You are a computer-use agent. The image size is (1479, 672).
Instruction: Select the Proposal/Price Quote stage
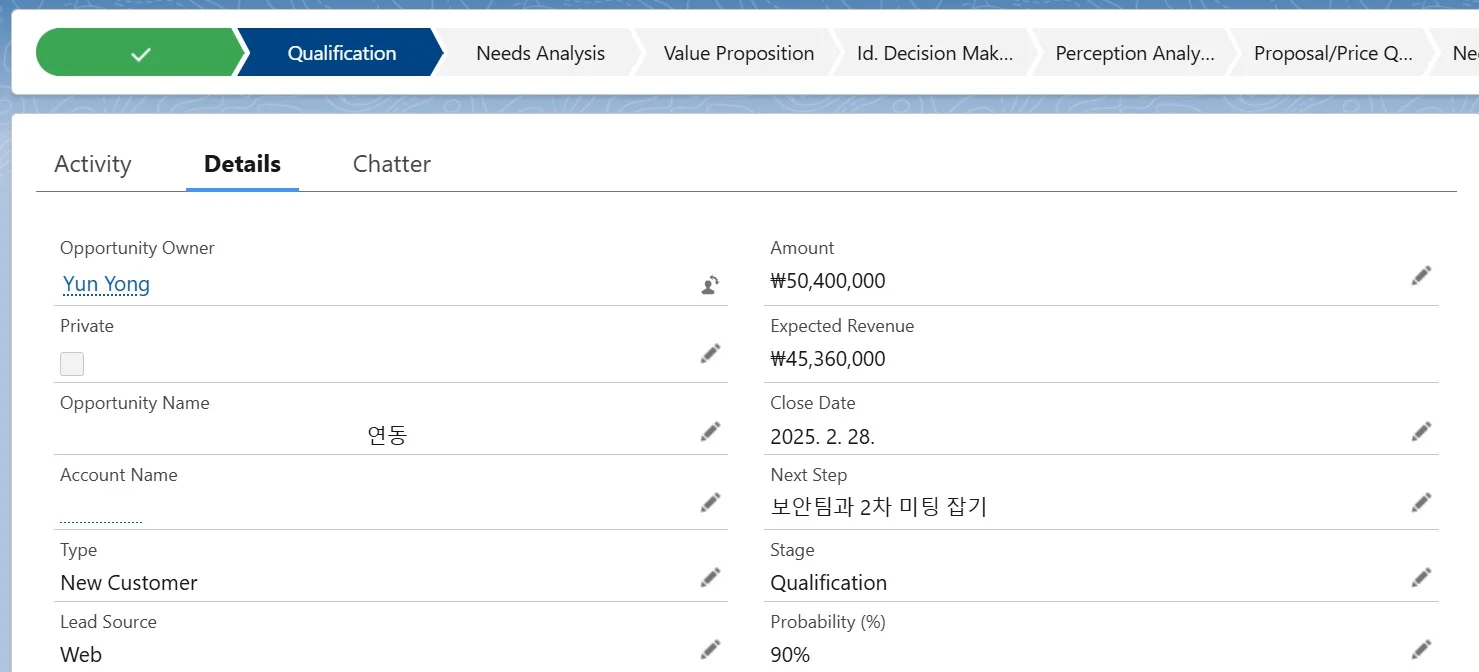point(1331,52)
